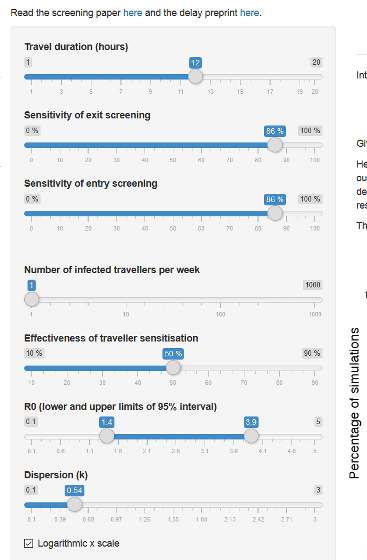Viewport: 367px width, 560px height.
Task: Set infected travellers to 100 on track
Action: 220,300
